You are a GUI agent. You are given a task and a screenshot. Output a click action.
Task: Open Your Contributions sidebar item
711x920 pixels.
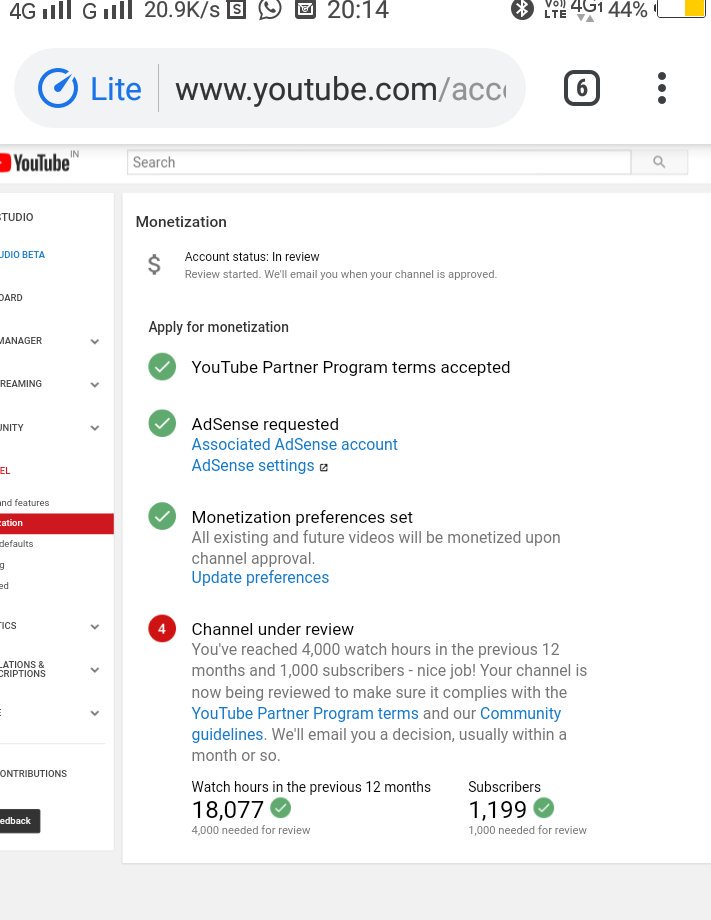tap(33, 773)
